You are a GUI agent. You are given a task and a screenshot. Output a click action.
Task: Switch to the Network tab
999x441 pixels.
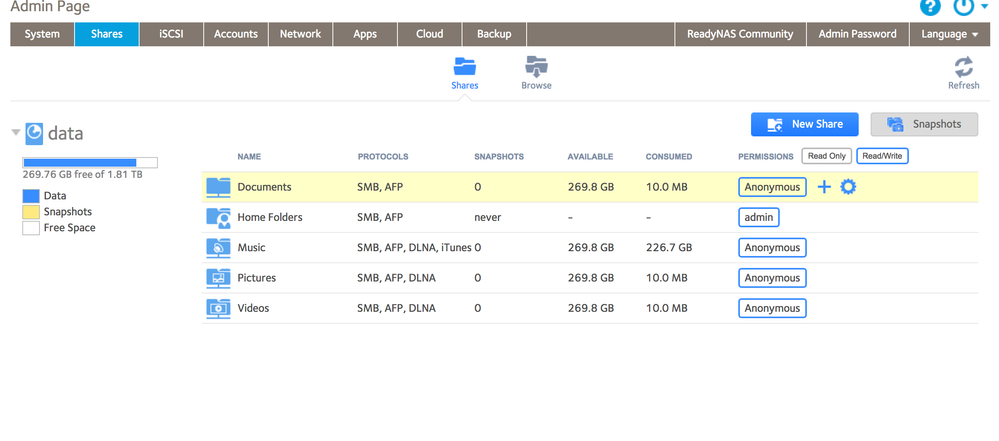pos(300,34)
